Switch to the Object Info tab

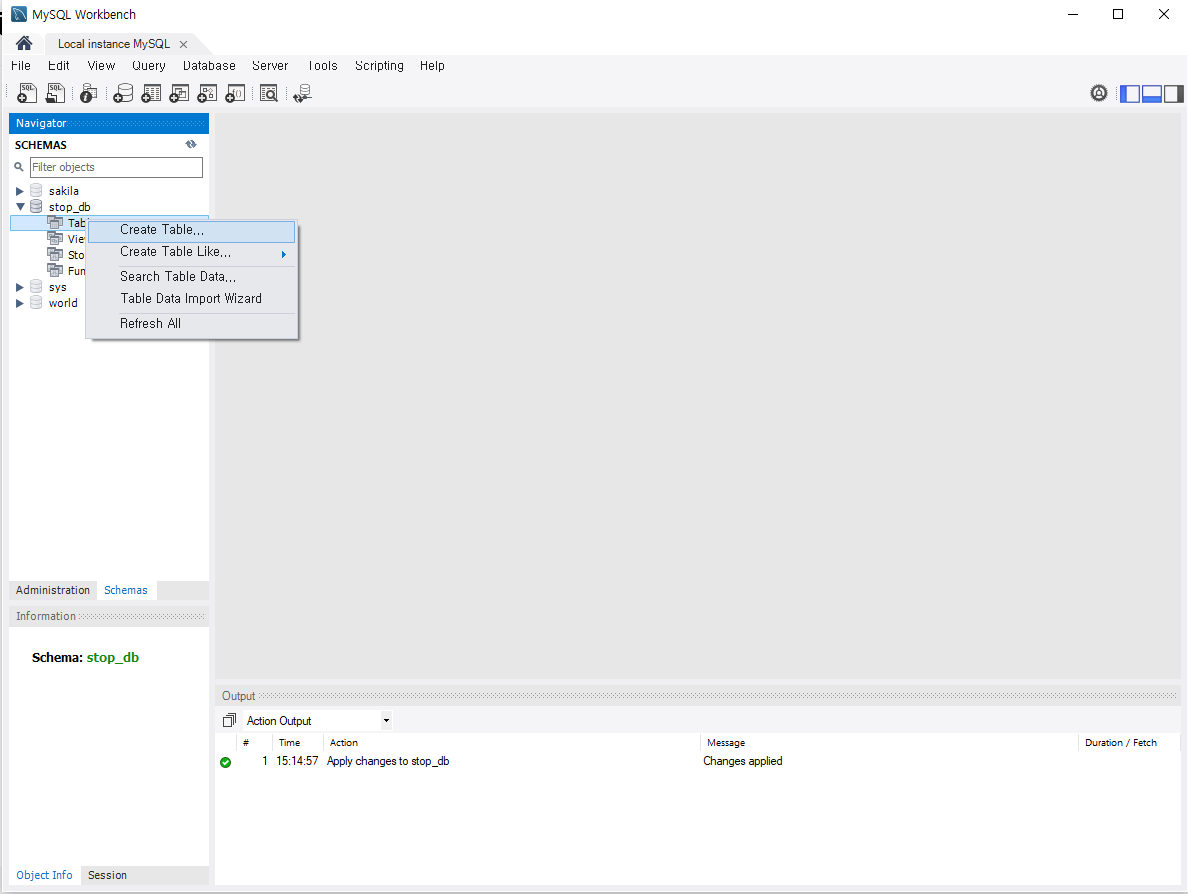[44, 875]
